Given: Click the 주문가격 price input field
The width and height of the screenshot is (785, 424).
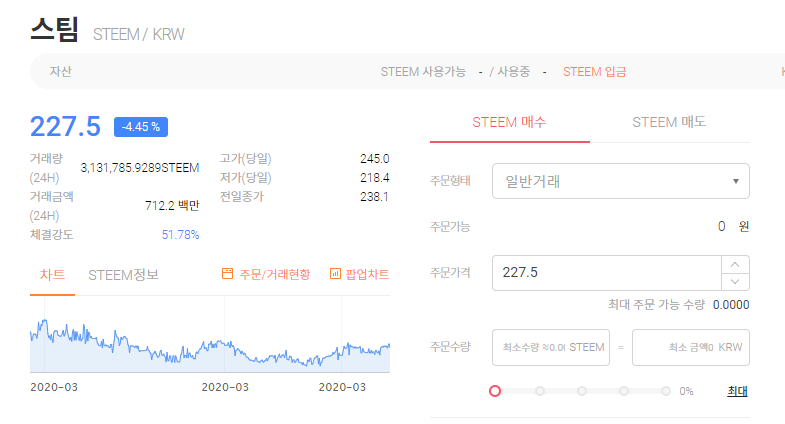Looking at the screenshot, I should 607,272.
